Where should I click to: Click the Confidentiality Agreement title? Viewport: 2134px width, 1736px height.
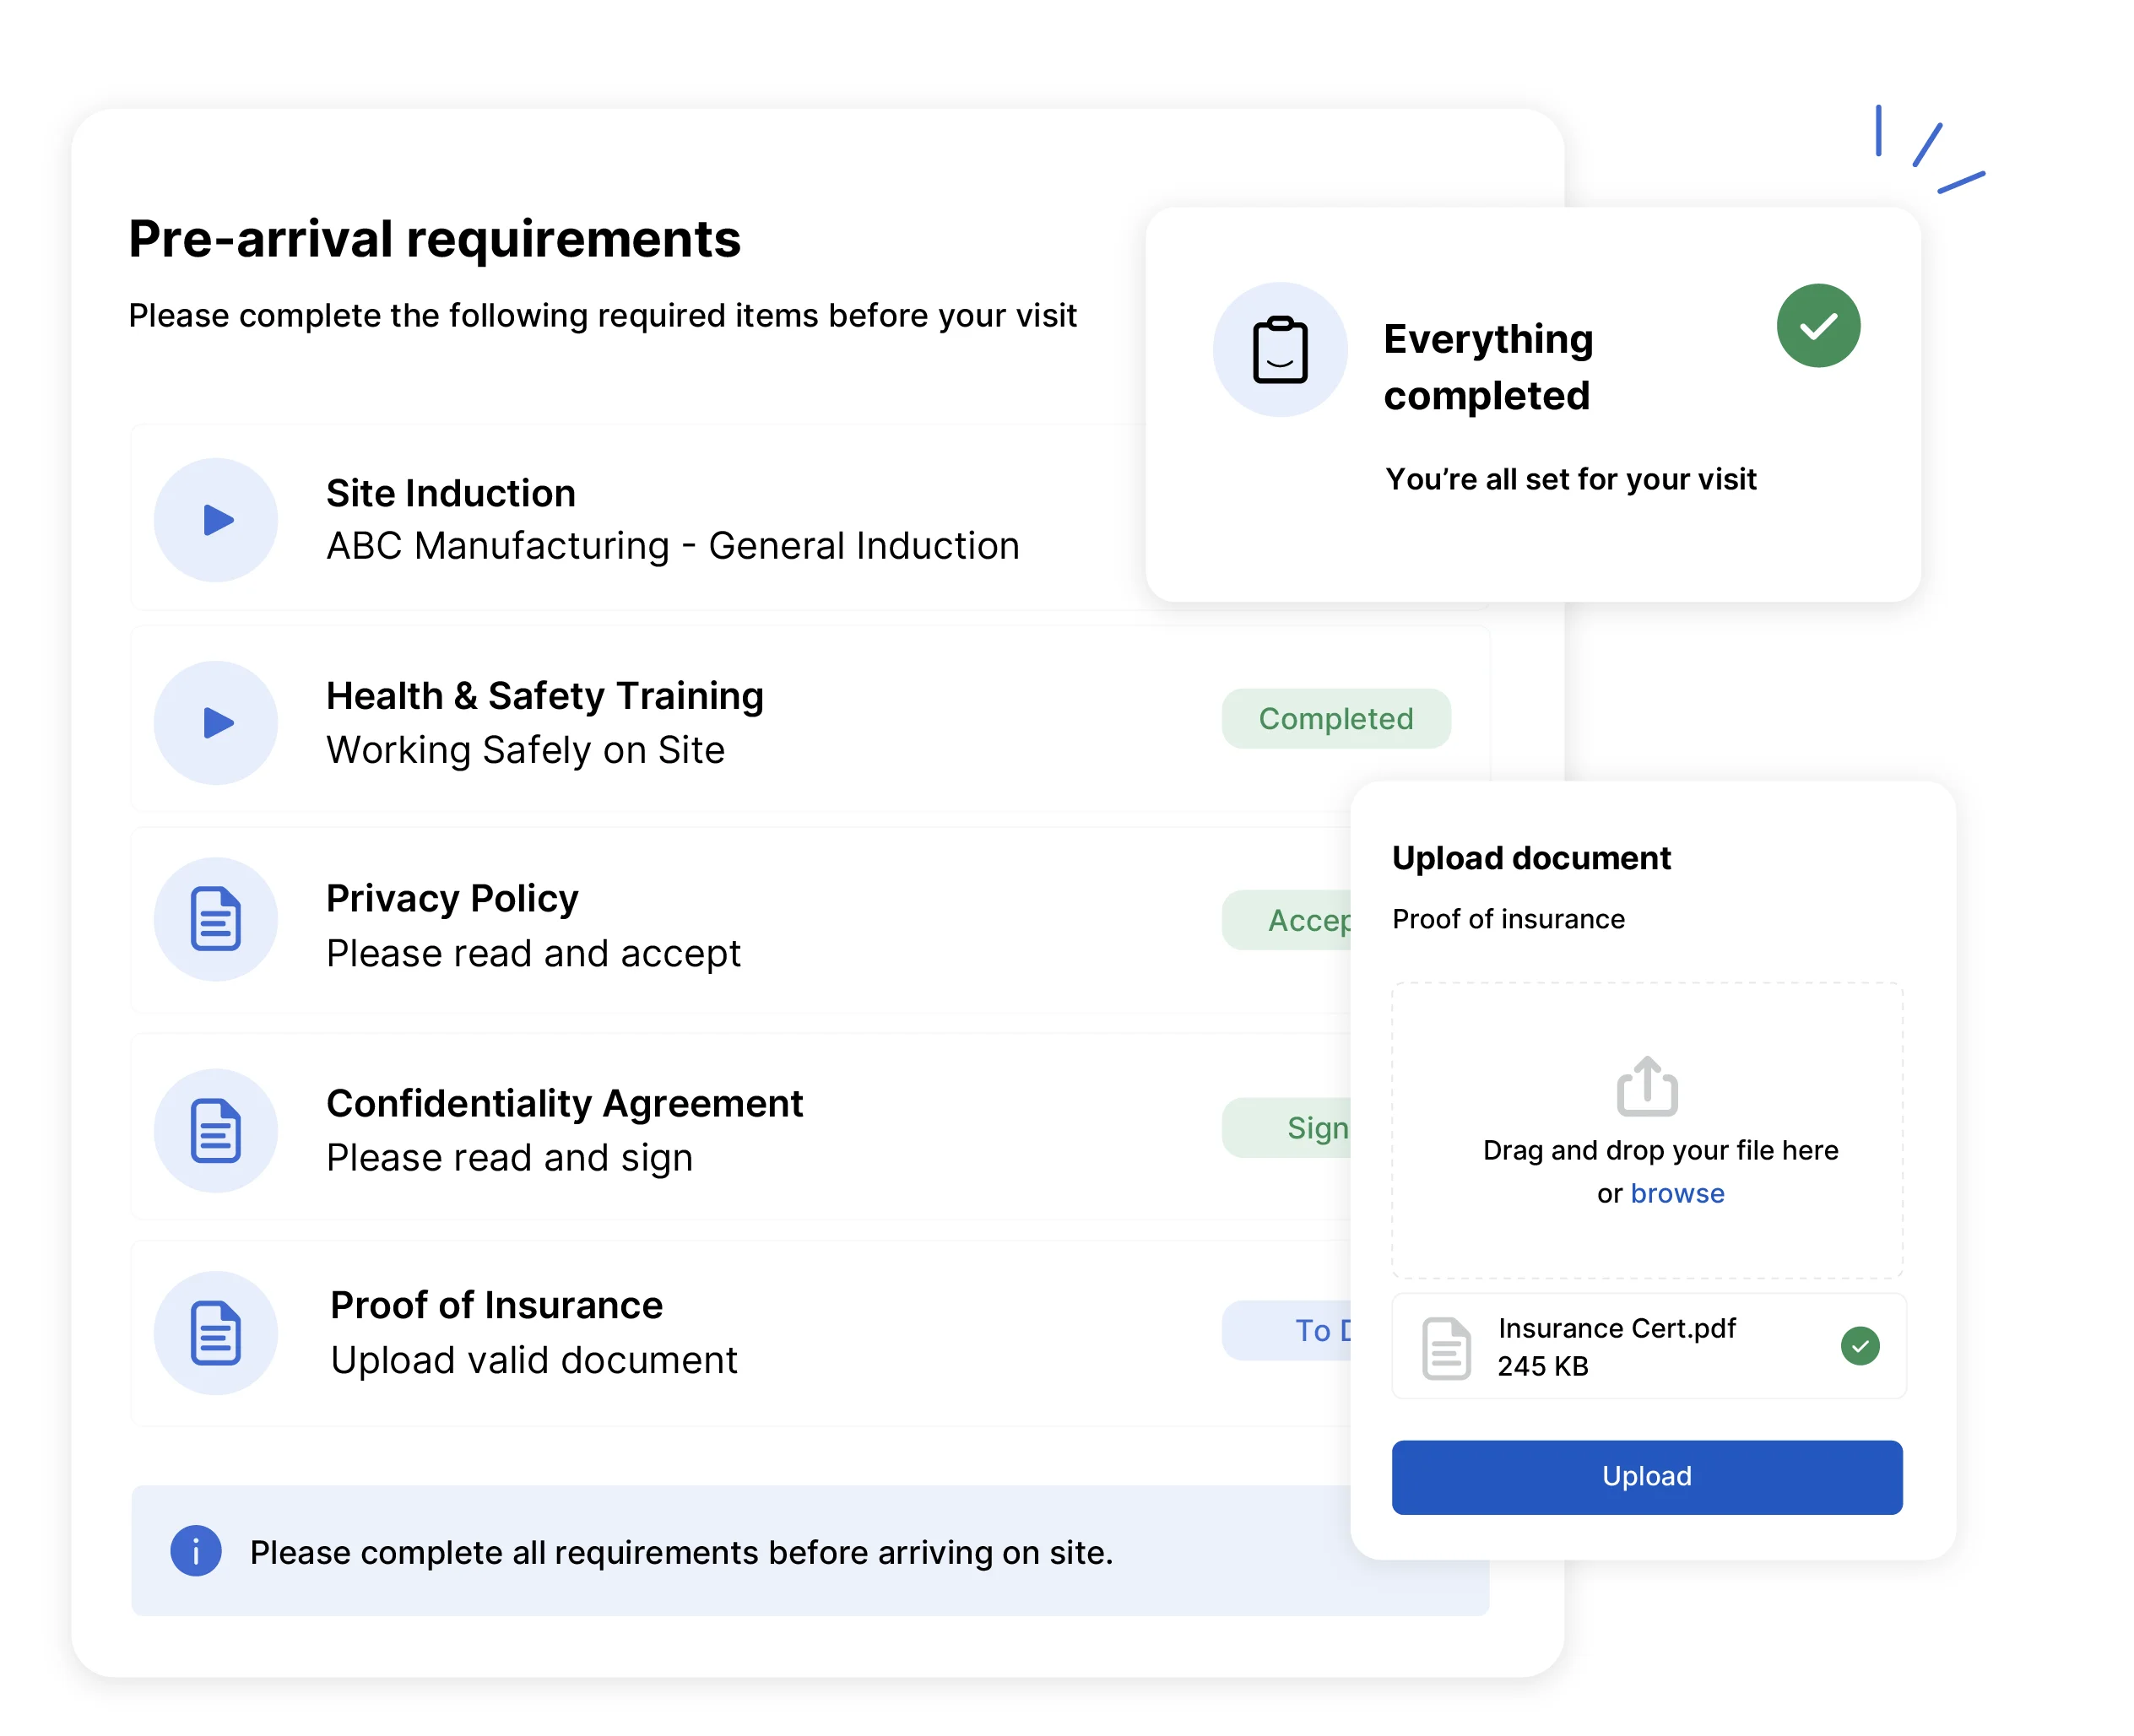tap(565, 1104)
